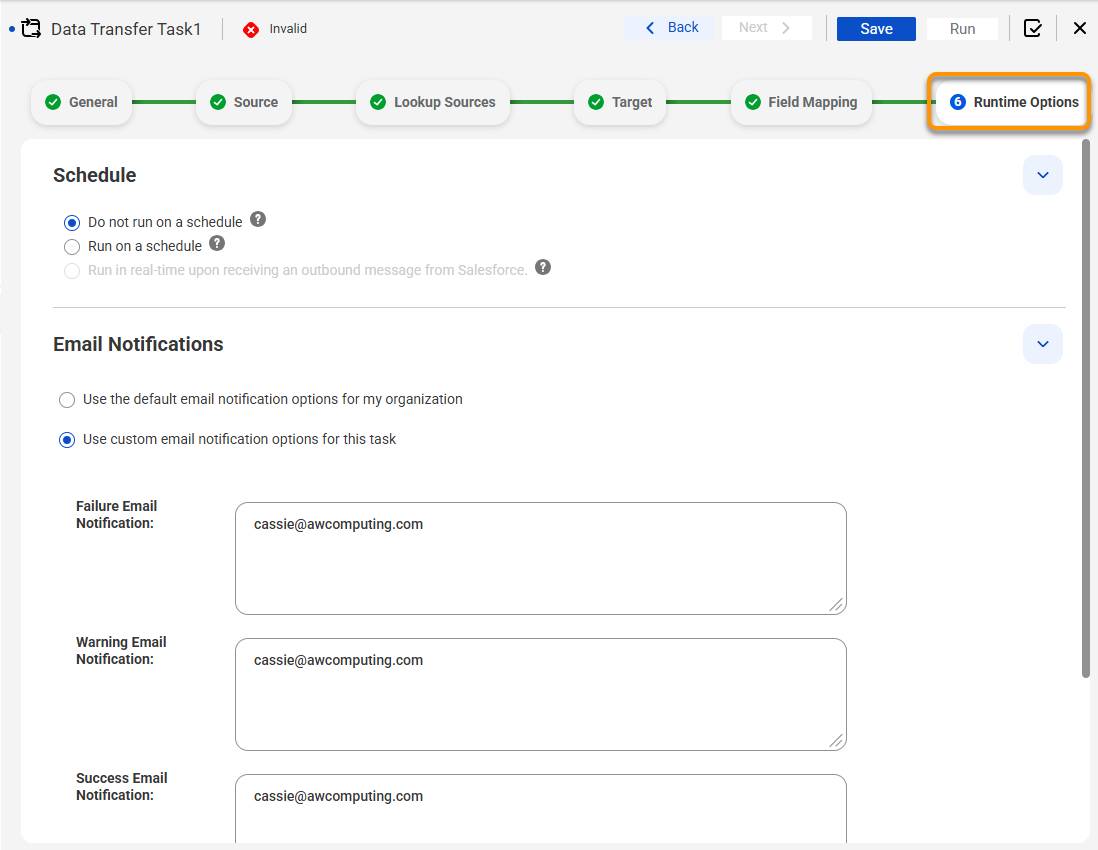Select Do not run on a schedule
Image resolution: width=1098 pixels, height=850 pixels.
[x=71, y=223]
